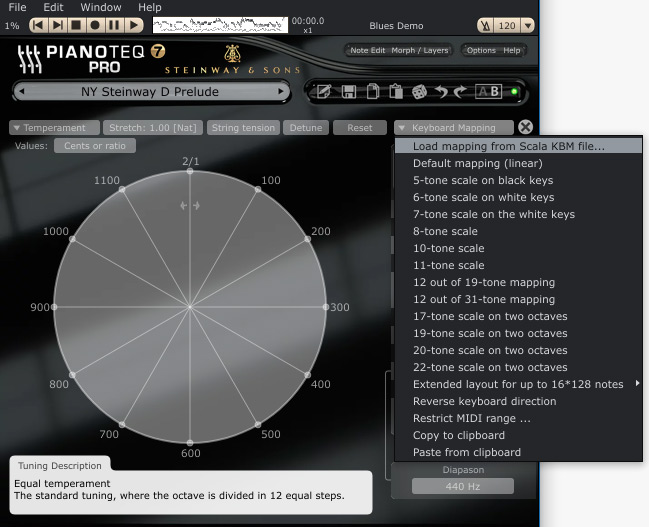
Task: Choose 12 out of 31-tone mapping
Action: [x=519, y=299]
